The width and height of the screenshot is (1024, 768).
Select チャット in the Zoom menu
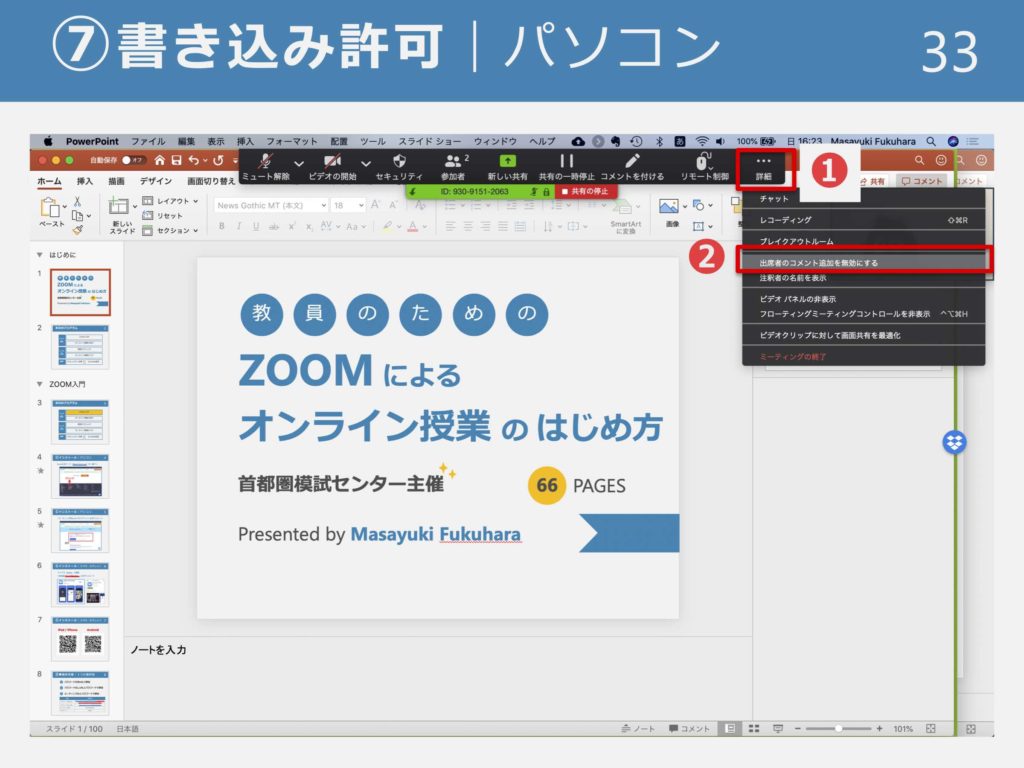coord(863,199)
